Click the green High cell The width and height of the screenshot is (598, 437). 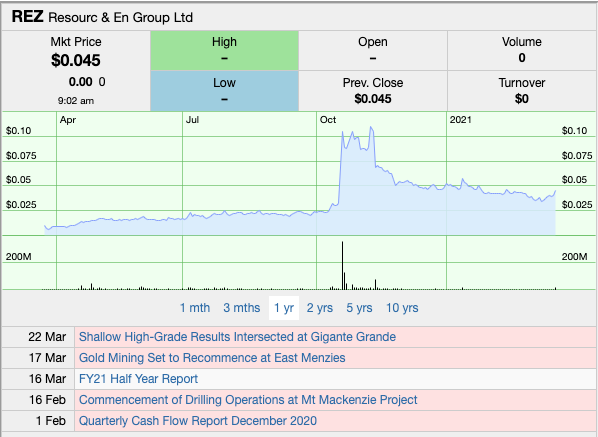coord(224,51)
